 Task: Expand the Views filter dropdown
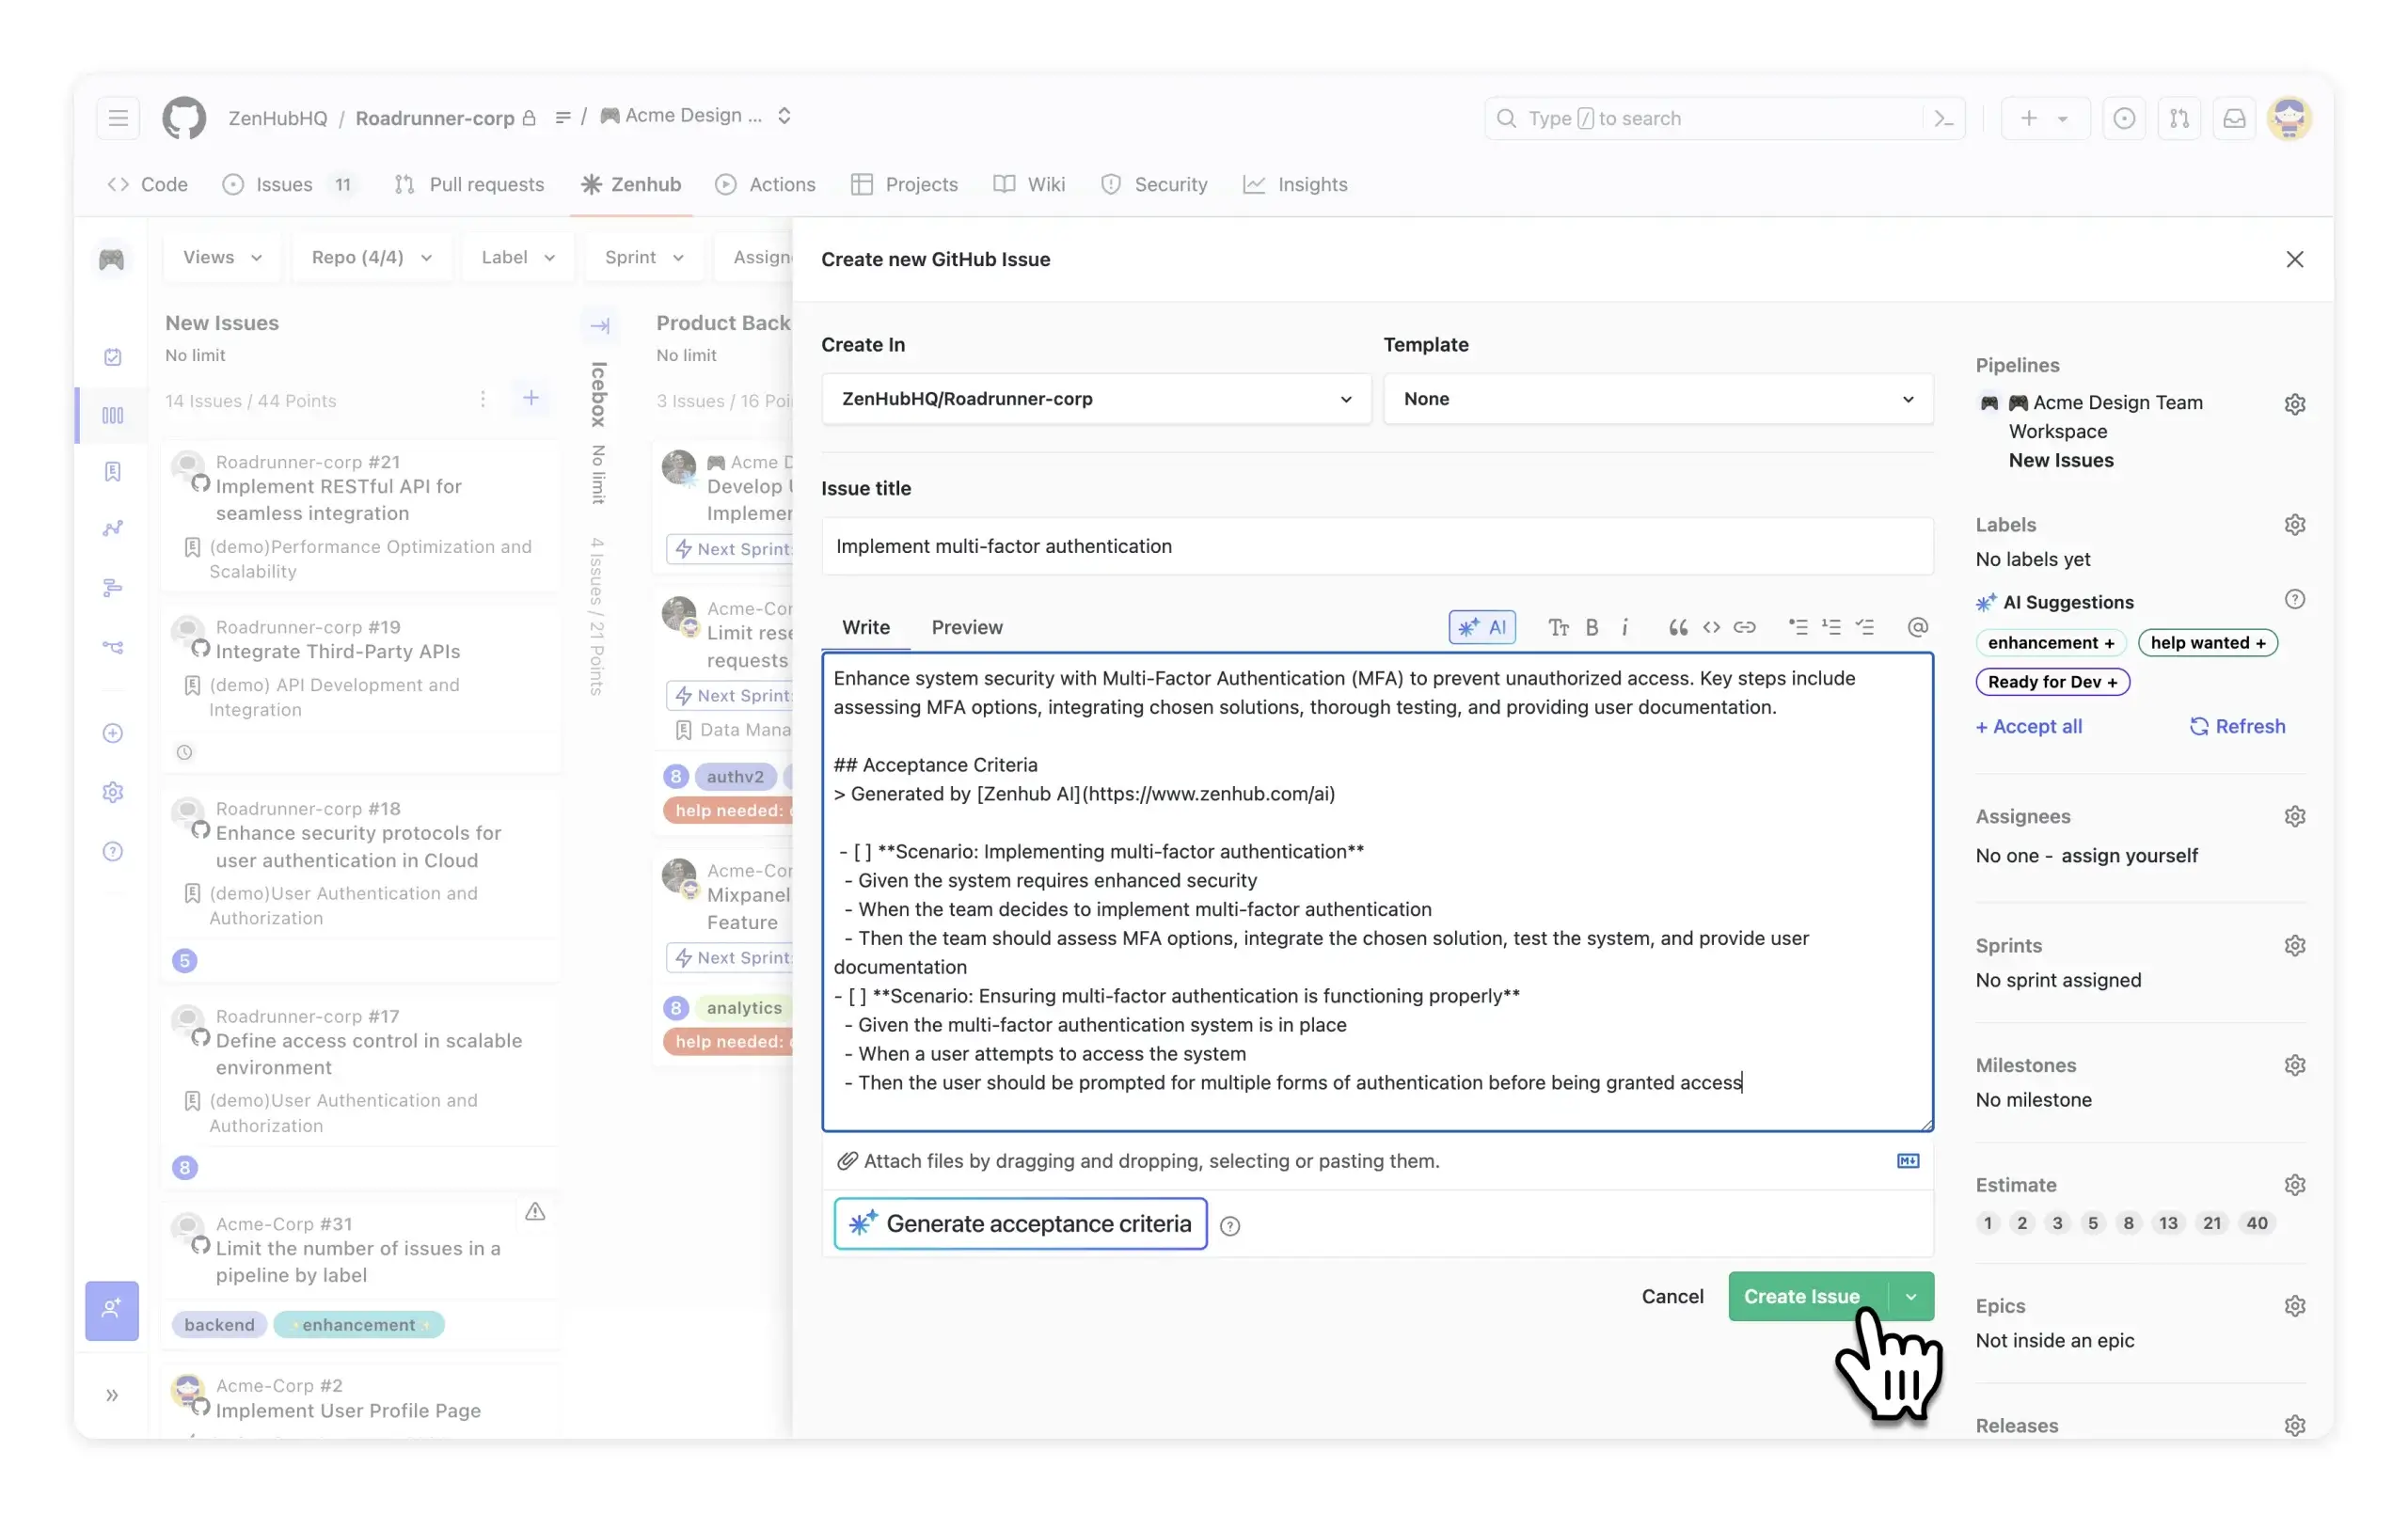pos(222,257)
